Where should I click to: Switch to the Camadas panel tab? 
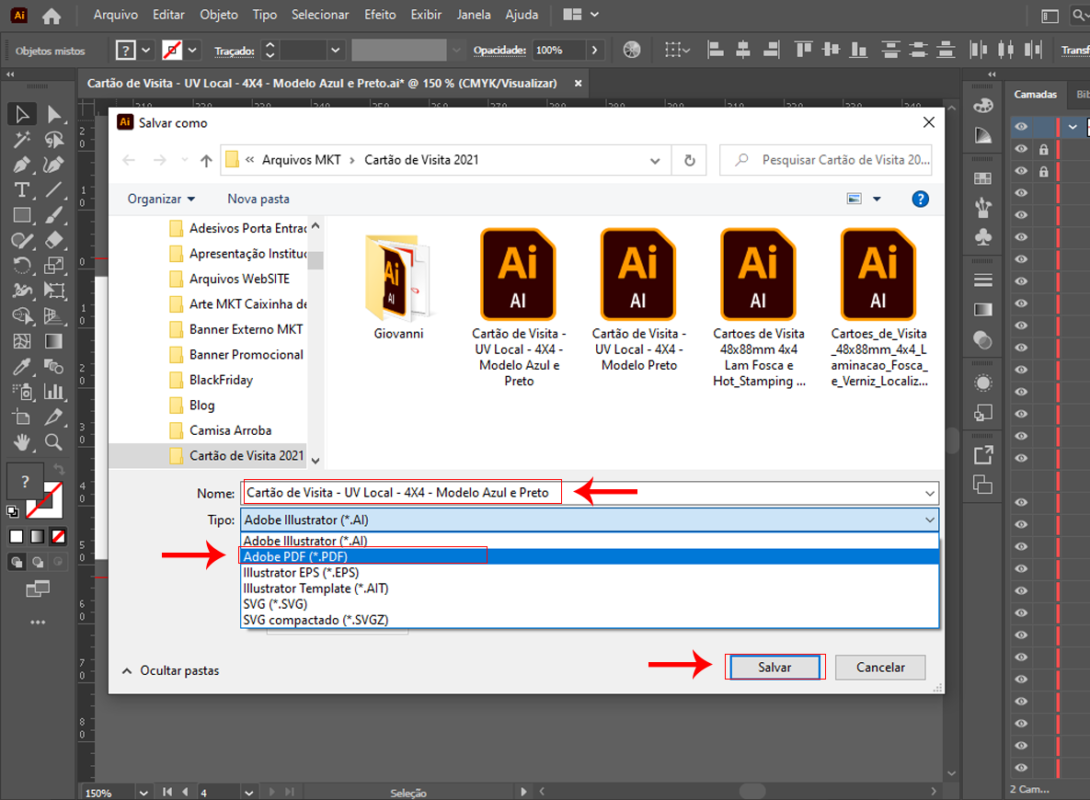click(1035, 95)
